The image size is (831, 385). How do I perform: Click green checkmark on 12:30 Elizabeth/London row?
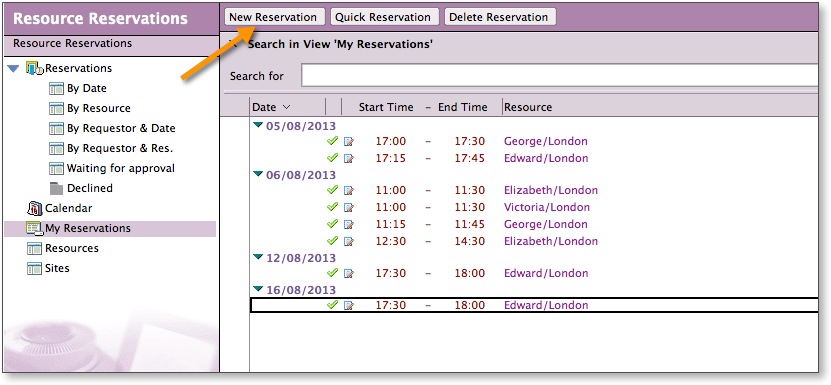click(x=332, y=241)
